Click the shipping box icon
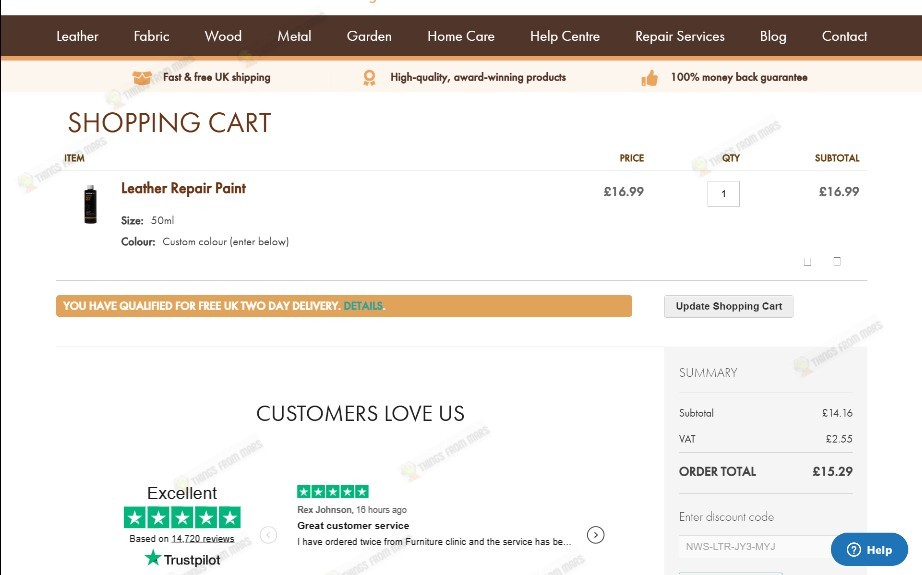Image resolution: width=922 pixels, height=575 pixels. point(142,78)
